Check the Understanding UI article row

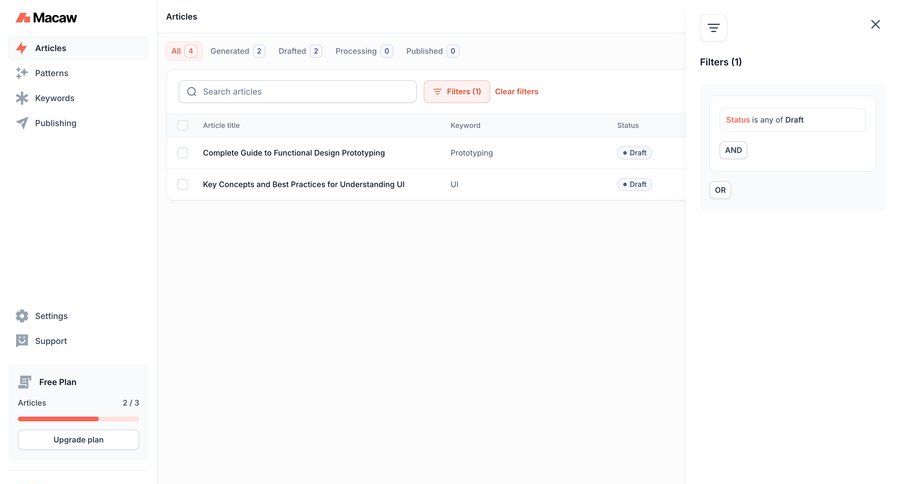coord(183,184)
